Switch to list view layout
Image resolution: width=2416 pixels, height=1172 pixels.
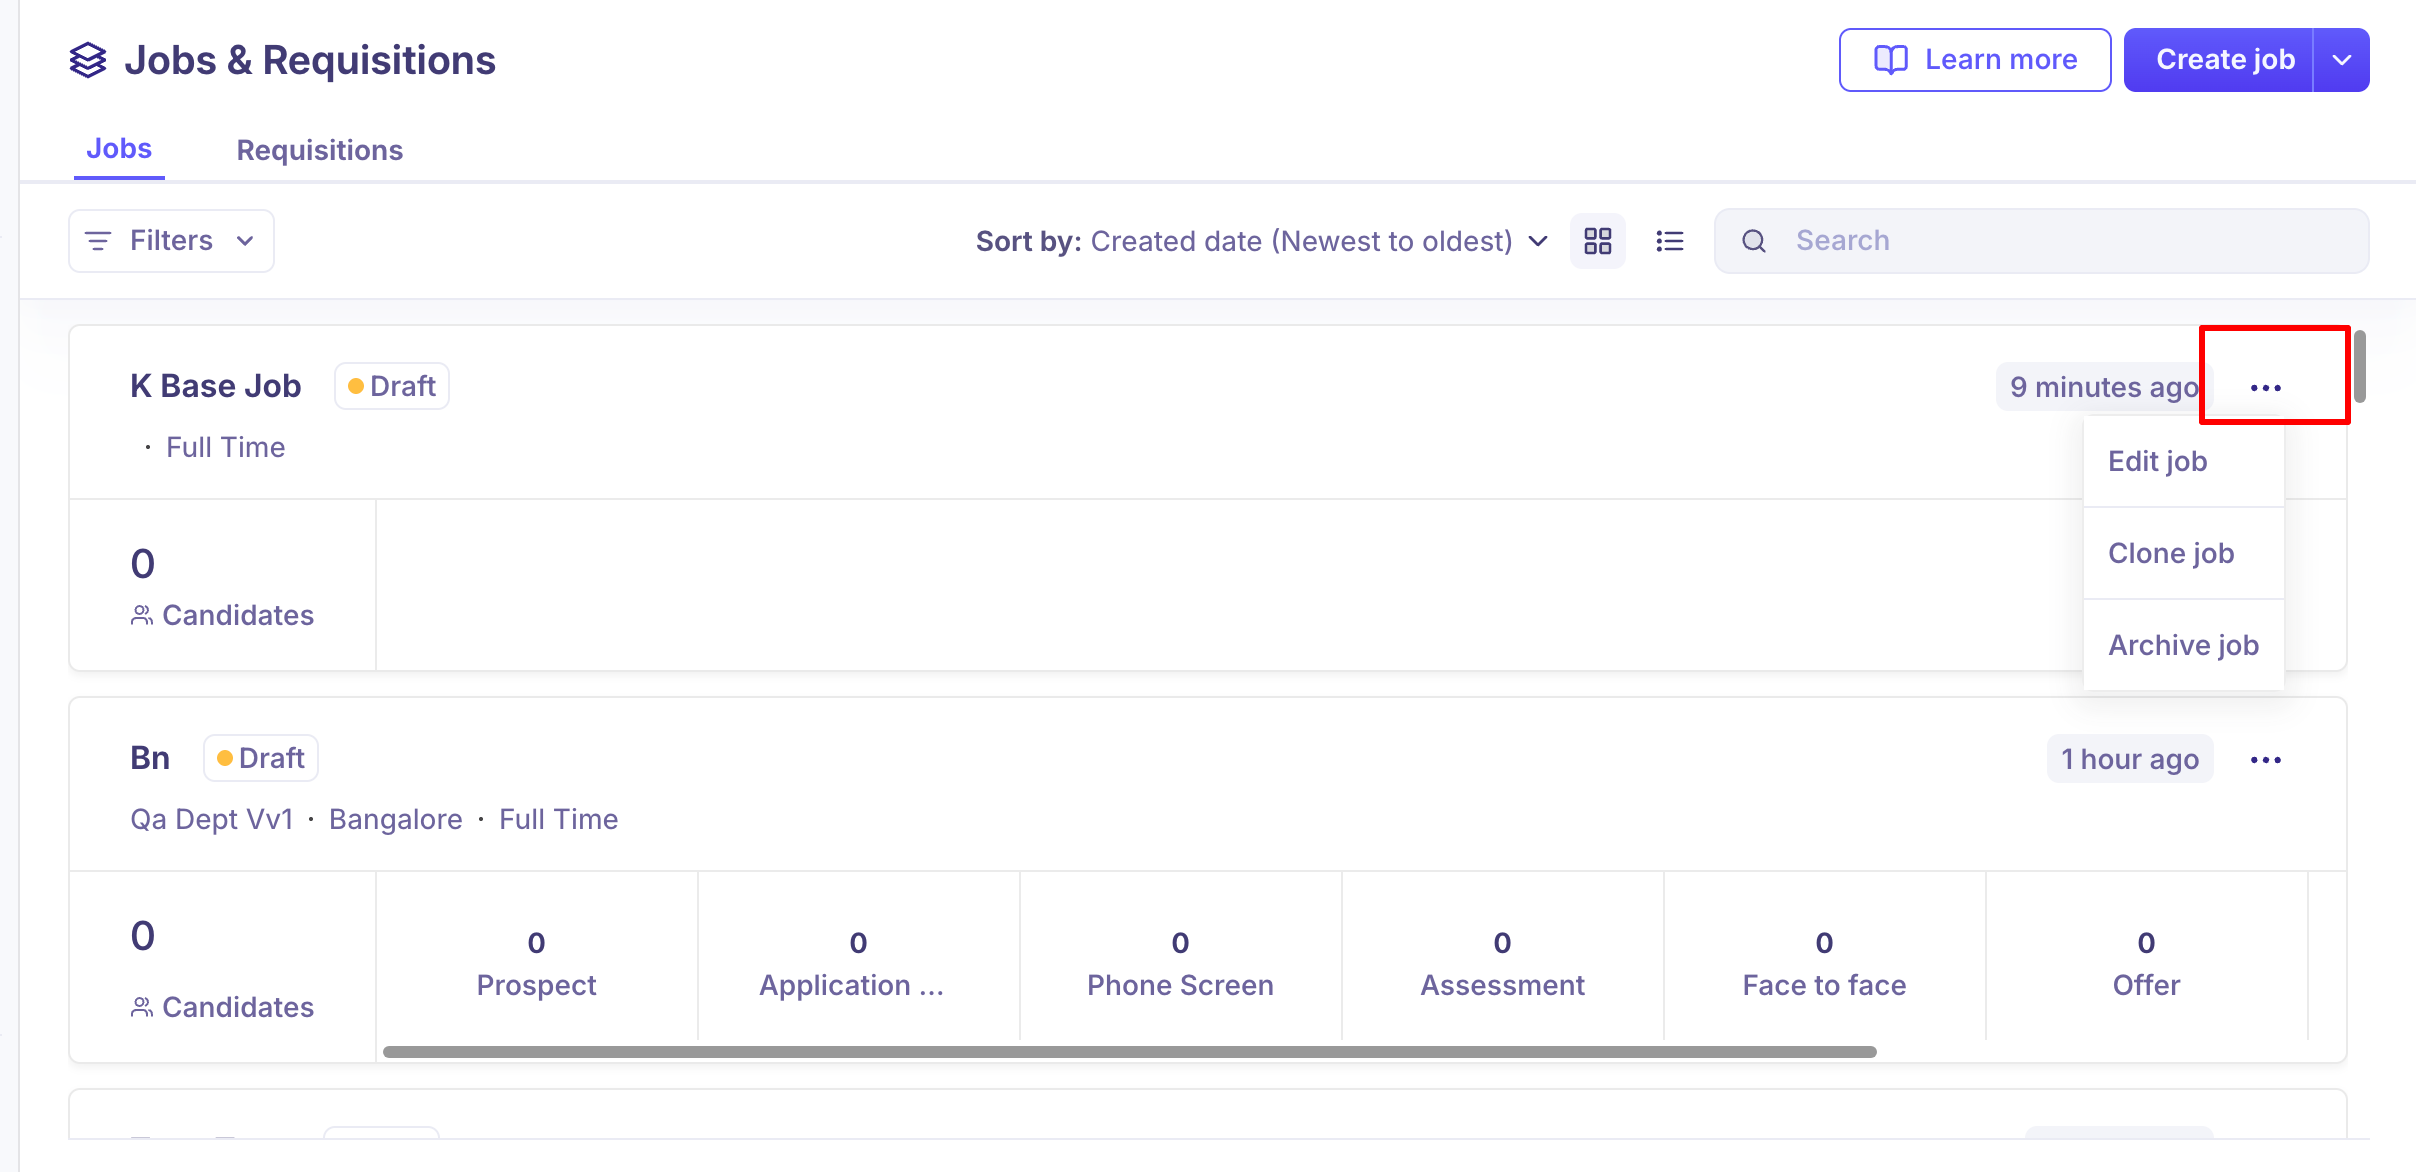point(1669,241)
